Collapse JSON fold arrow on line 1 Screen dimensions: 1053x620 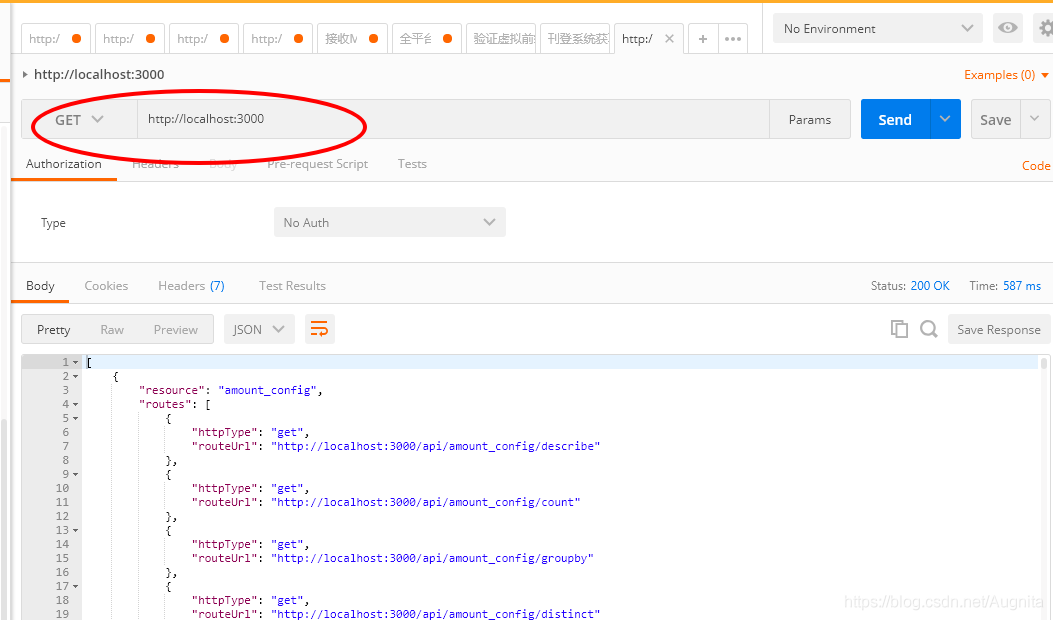75,362
